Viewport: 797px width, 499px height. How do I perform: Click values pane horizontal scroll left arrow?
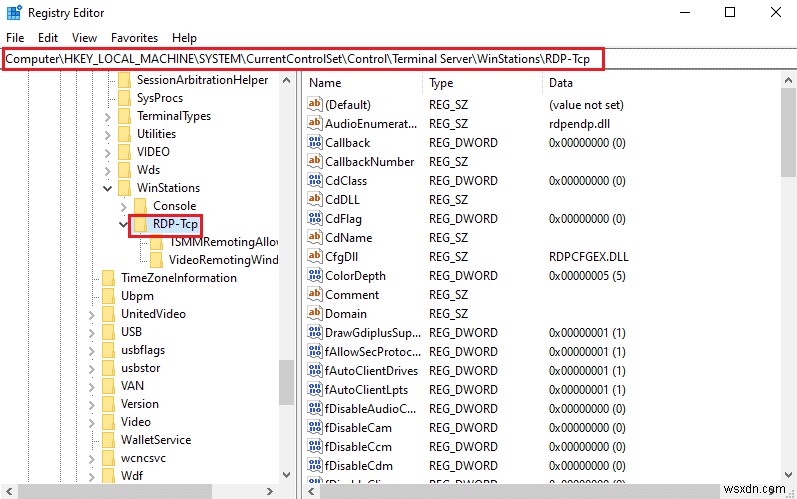pyautogui.click(x=311, y=491)
